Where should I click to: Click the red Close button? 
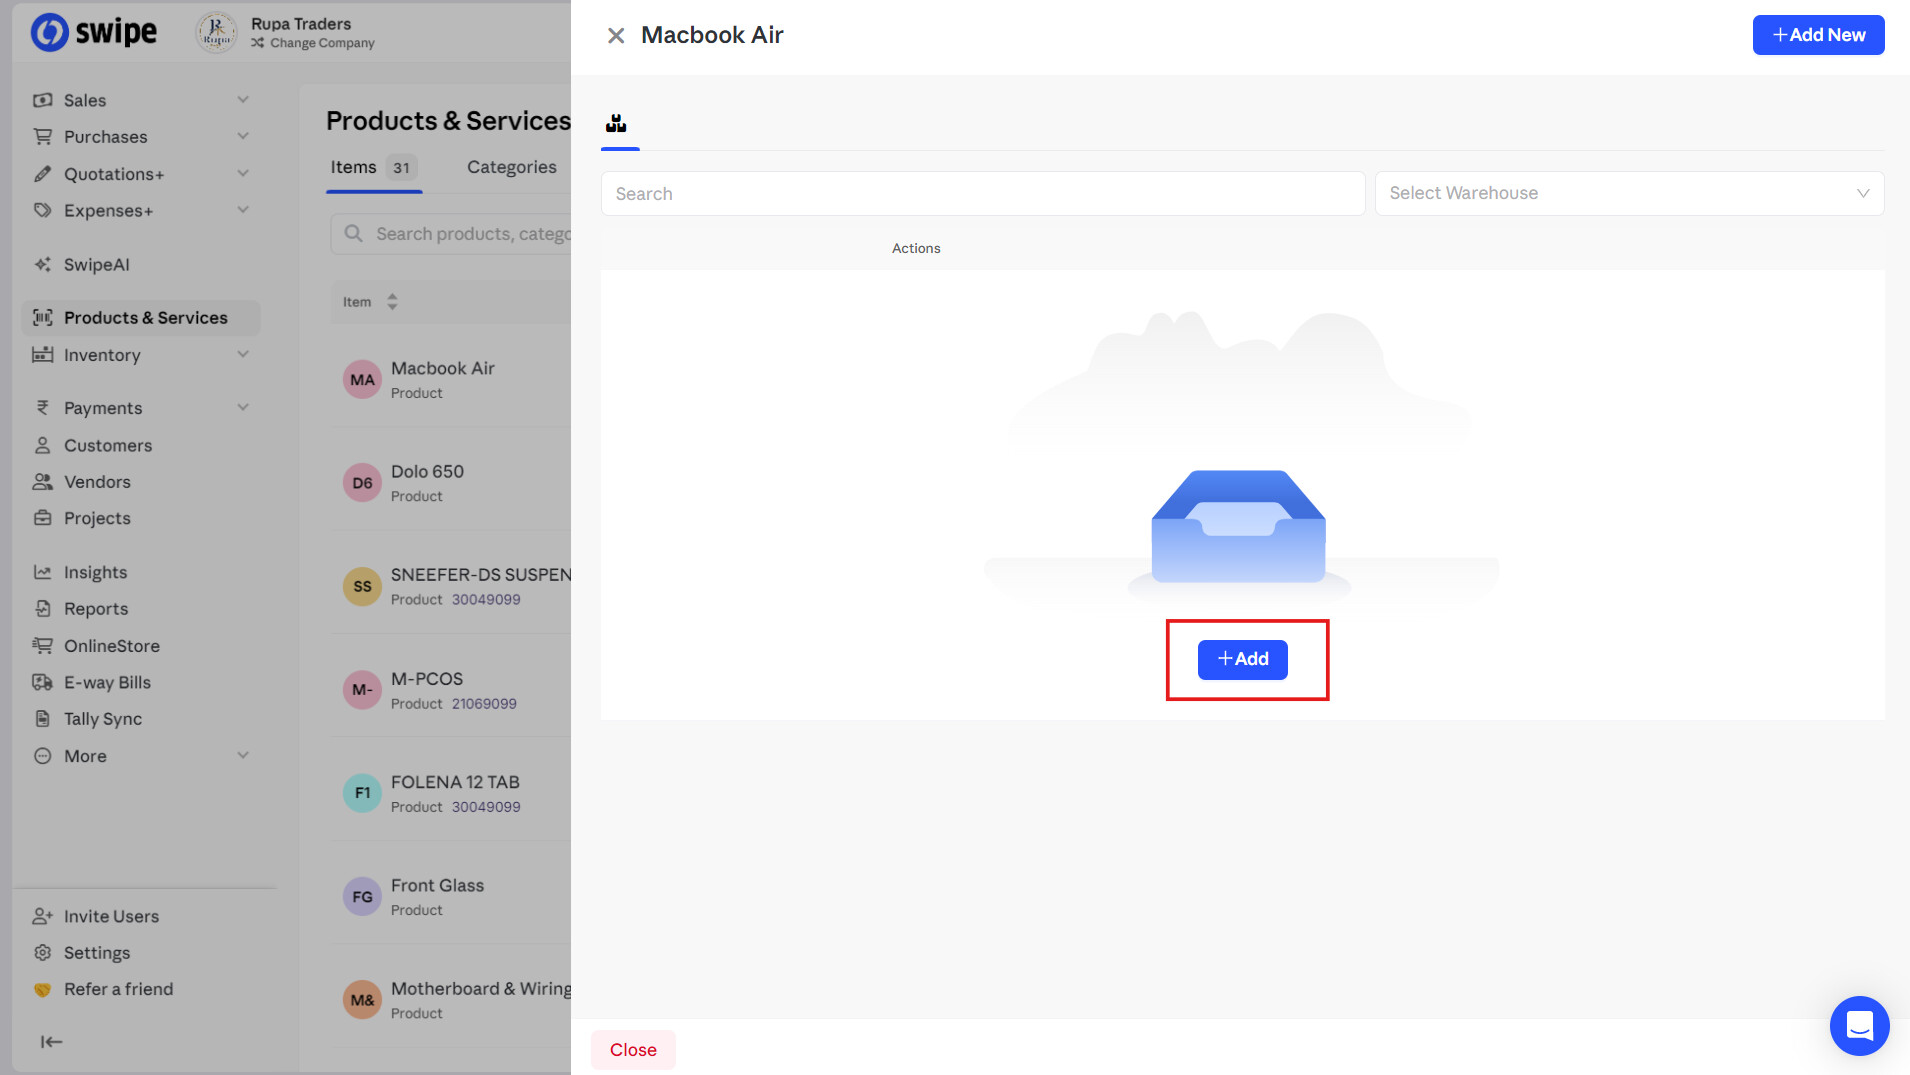tap(633, 1049)
